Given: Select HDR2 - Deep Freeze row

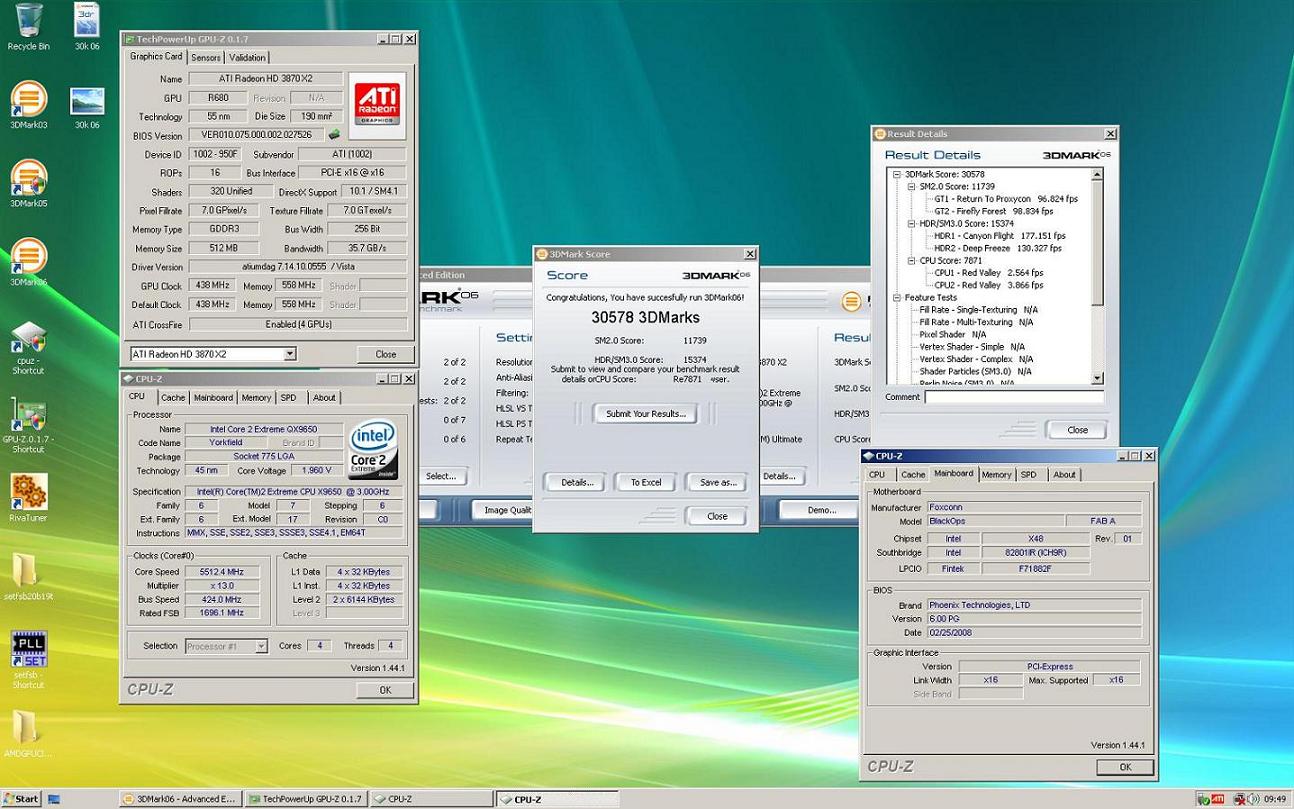Looking at the screenshot, I should click(x=998, y=248).
